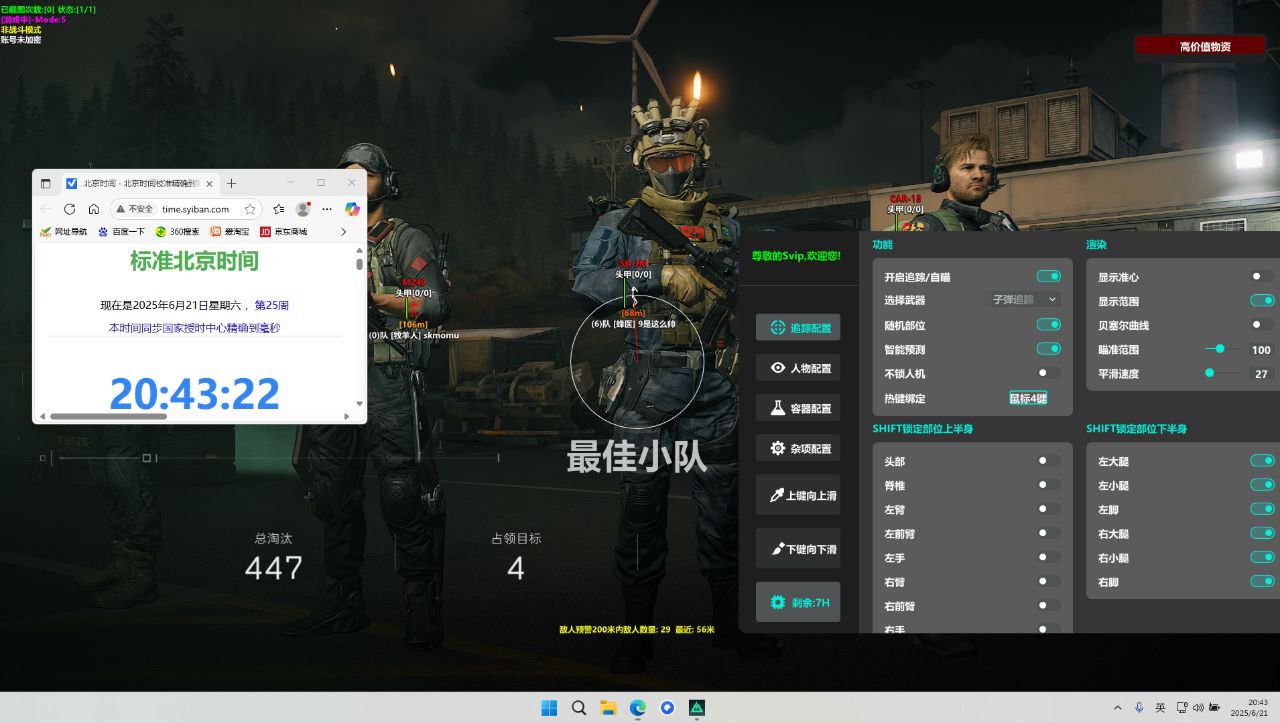Toggle the 智能预测 switch

1048,349
